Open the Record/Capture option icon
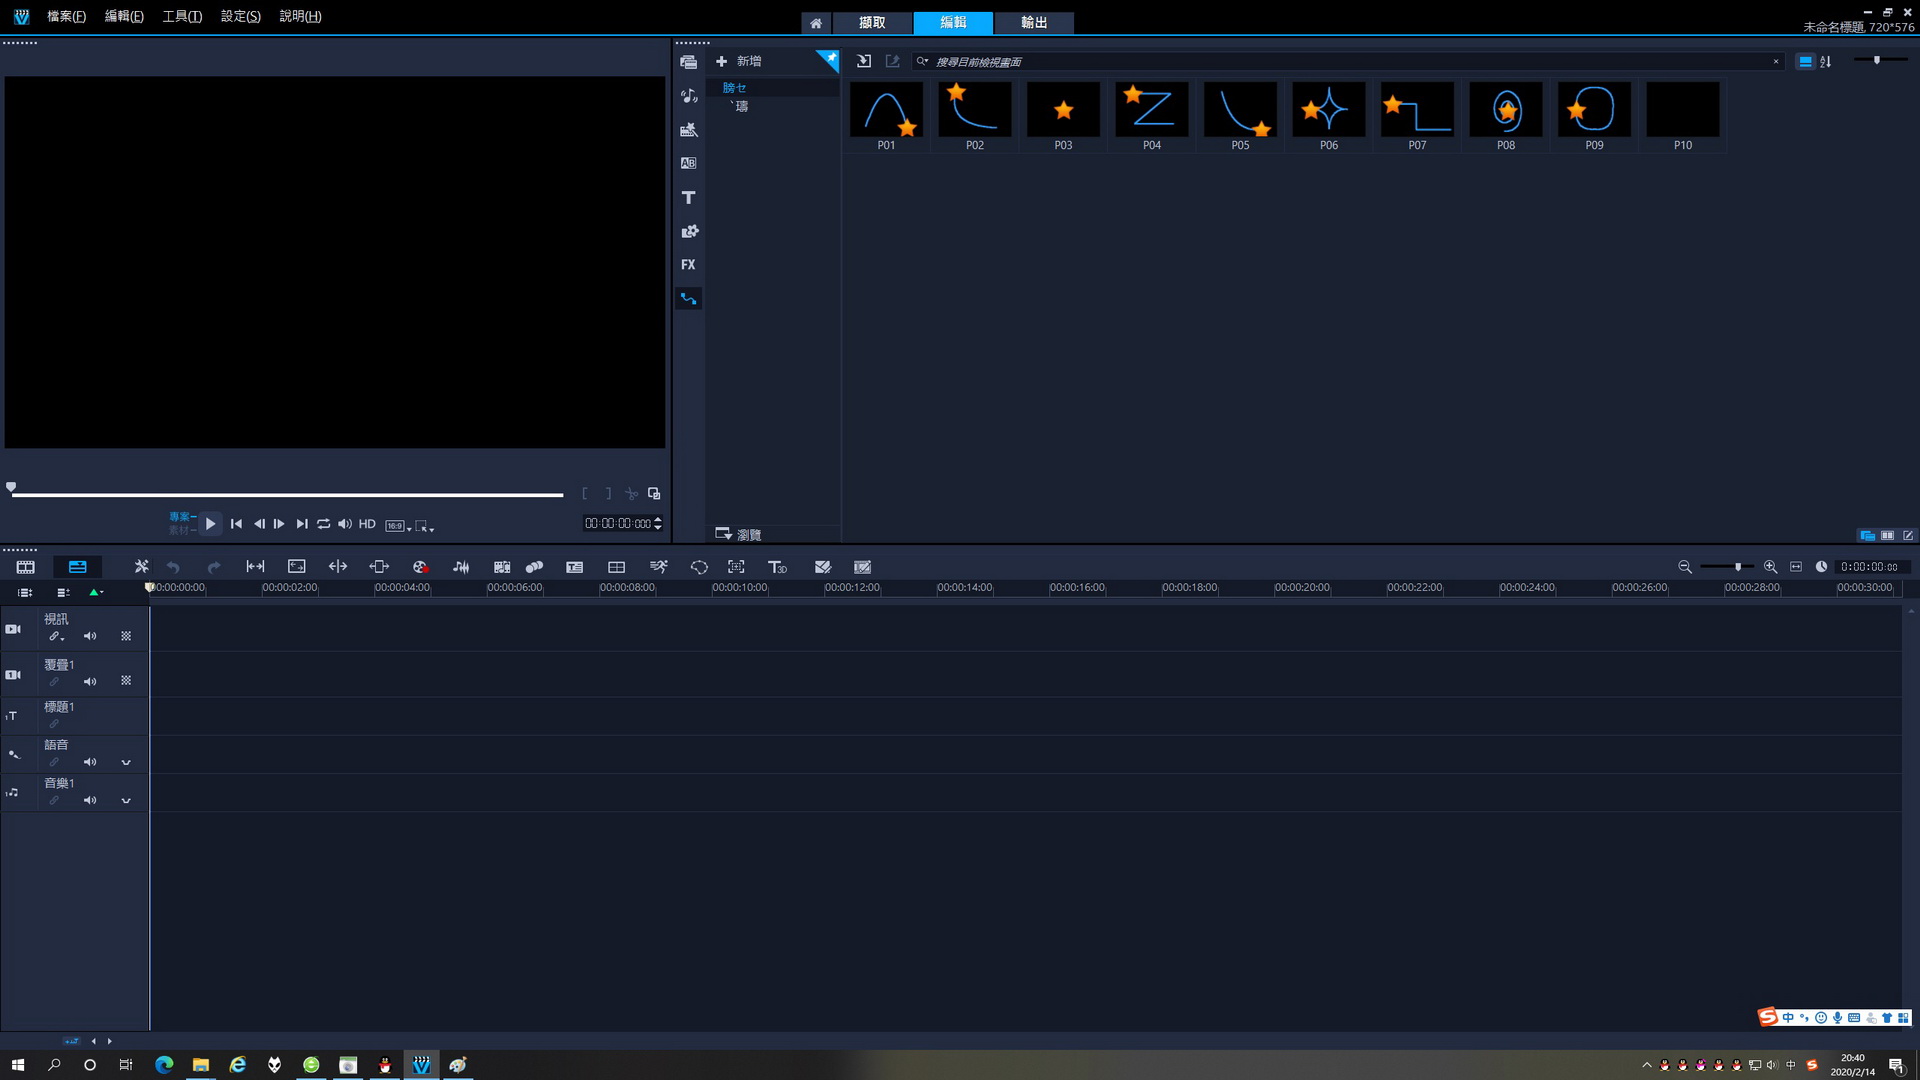The width and height of the screenshot is (1920, 1080). [420, 567]
